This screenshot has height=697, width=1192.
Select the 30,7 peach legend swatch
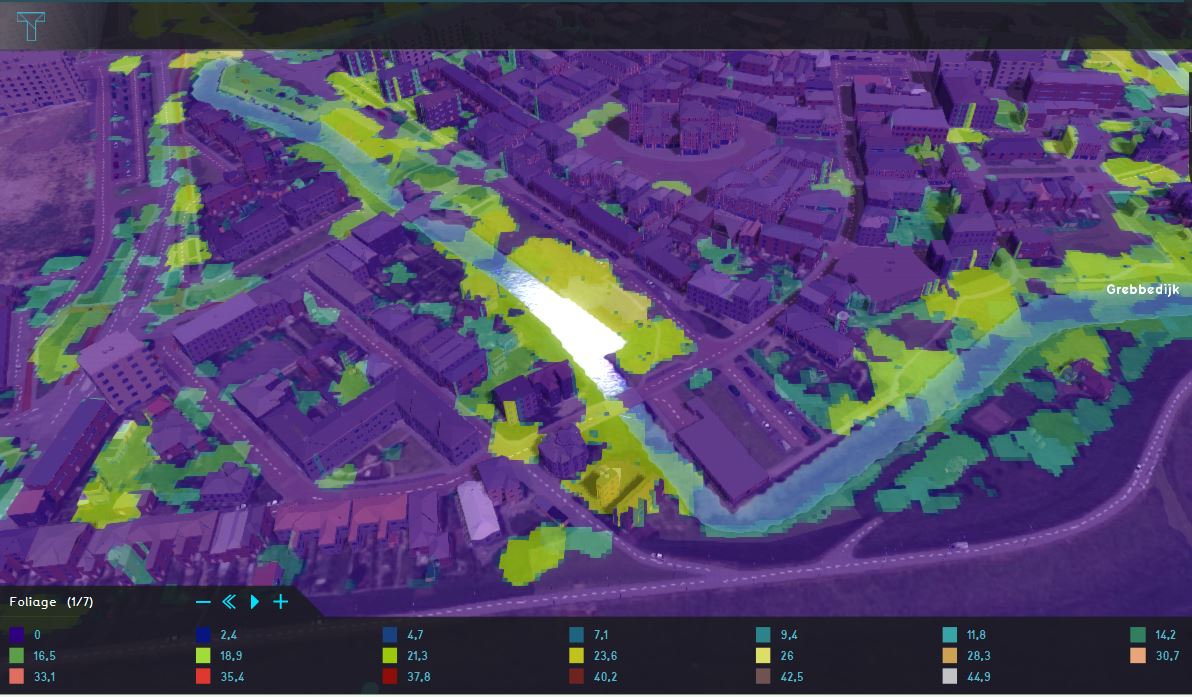click(1137, 655)
